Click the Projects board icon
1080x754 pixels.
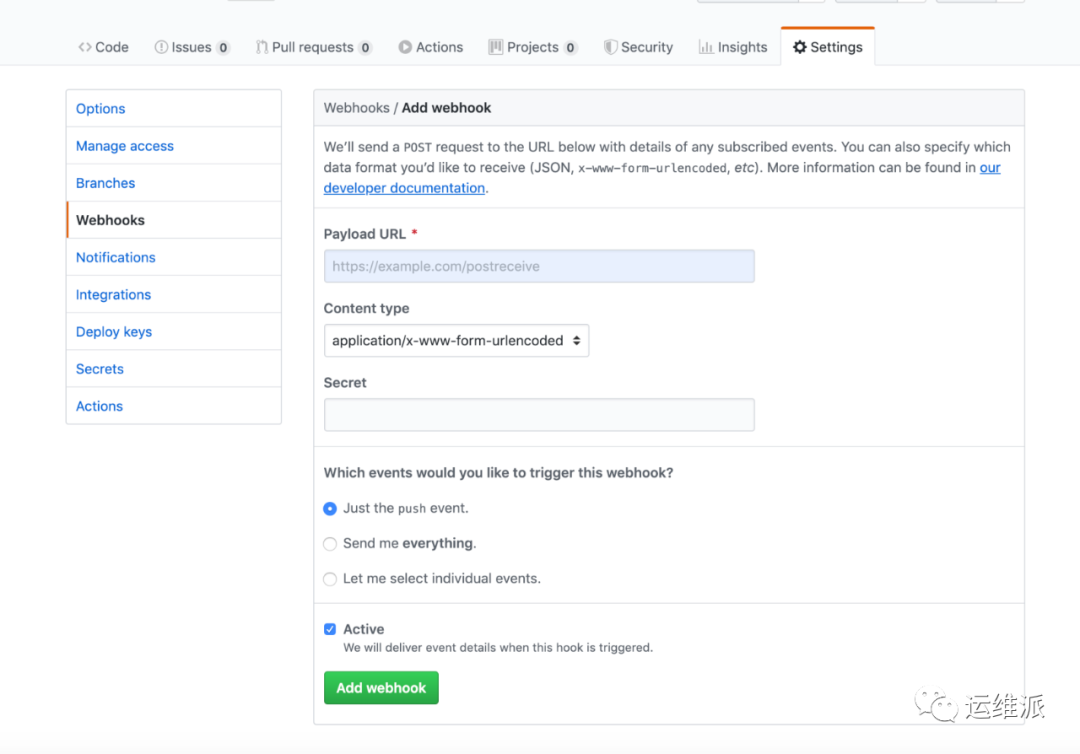(495, 47)
